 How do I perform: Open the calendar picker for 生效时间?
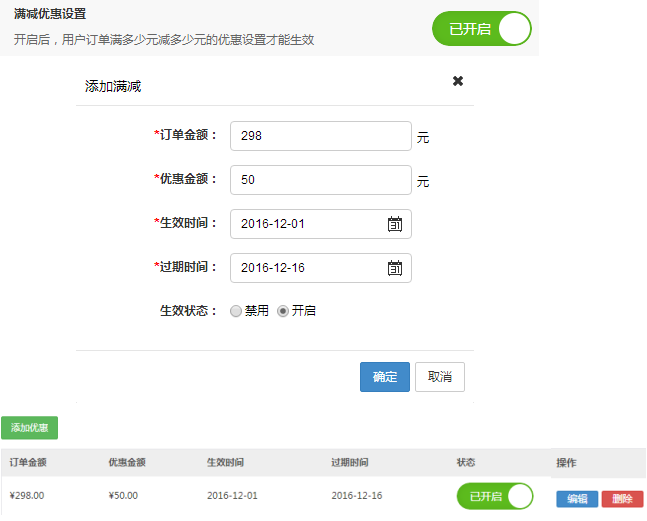coord(395,224)
